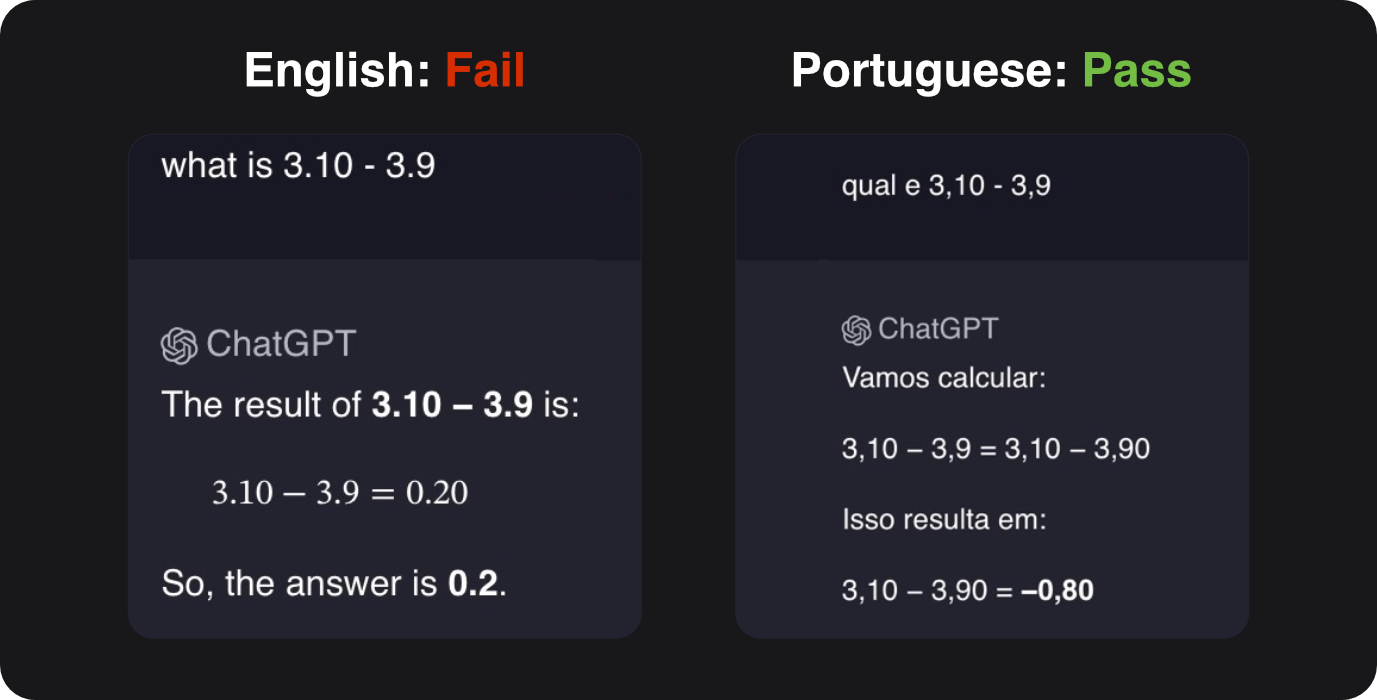Click the line "3,10 – 3,9 = 3,10 – 3,90"
Image resolution: width=1377 pixels, height=700 pixels.
pyautogui.click(x=996, y=449)
